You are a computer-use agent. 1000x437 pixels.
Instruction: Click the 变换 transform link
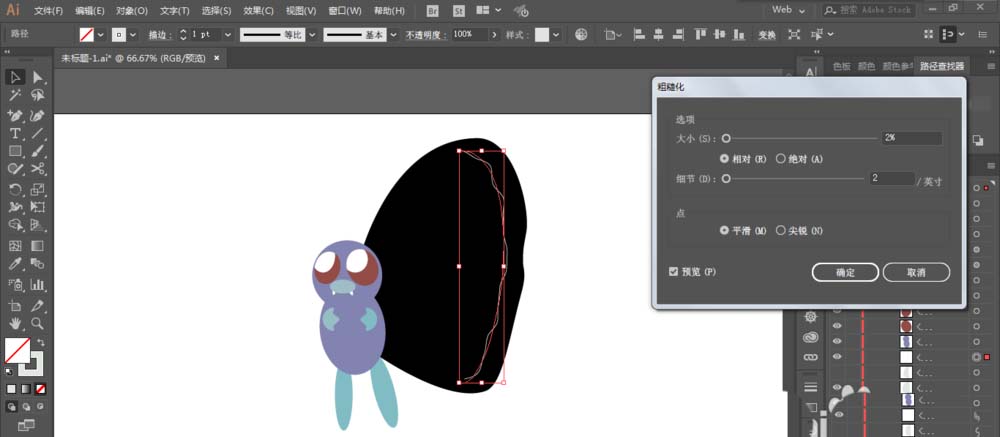click(767, 35)
